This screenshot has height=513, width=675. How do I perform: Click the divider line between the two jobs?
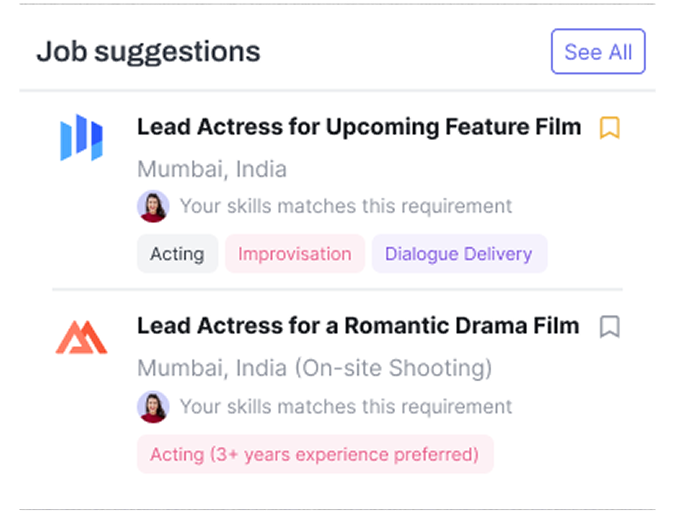coord(337,290)
